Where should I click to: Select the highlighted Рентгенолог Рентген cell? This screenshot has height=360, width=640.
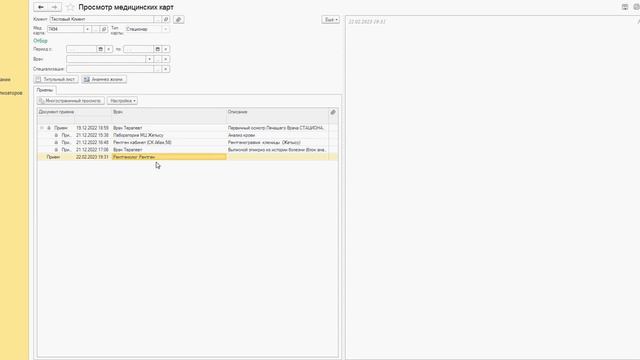coord(169,157)
